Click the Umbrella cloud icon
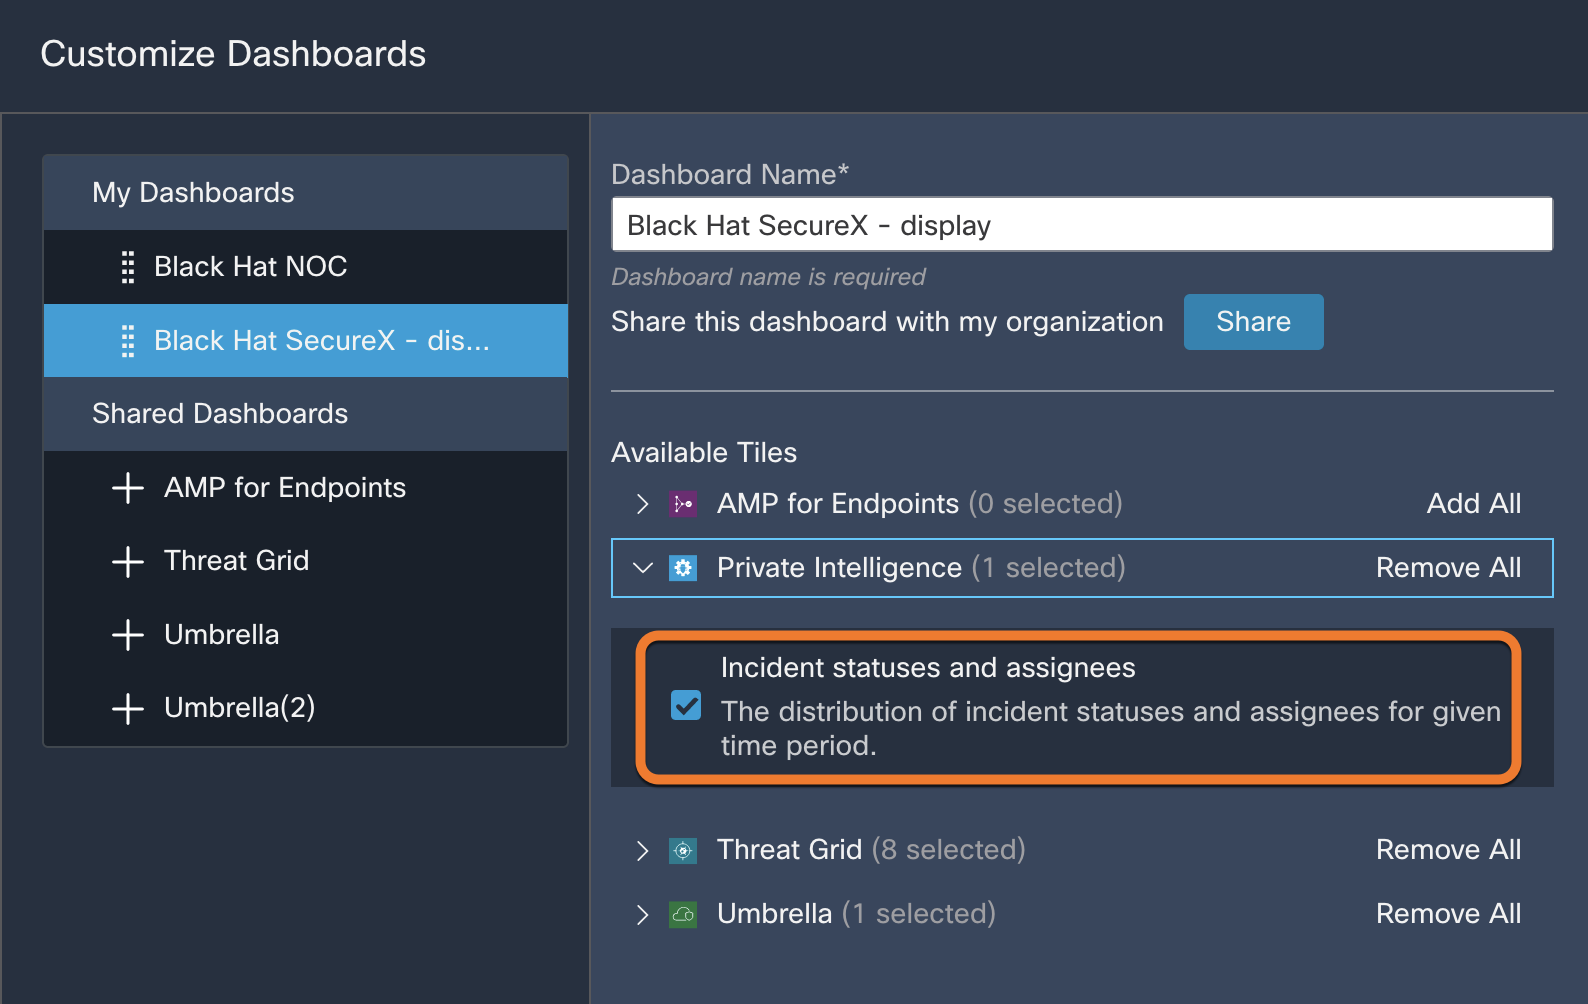 click(x=683, y=914)
